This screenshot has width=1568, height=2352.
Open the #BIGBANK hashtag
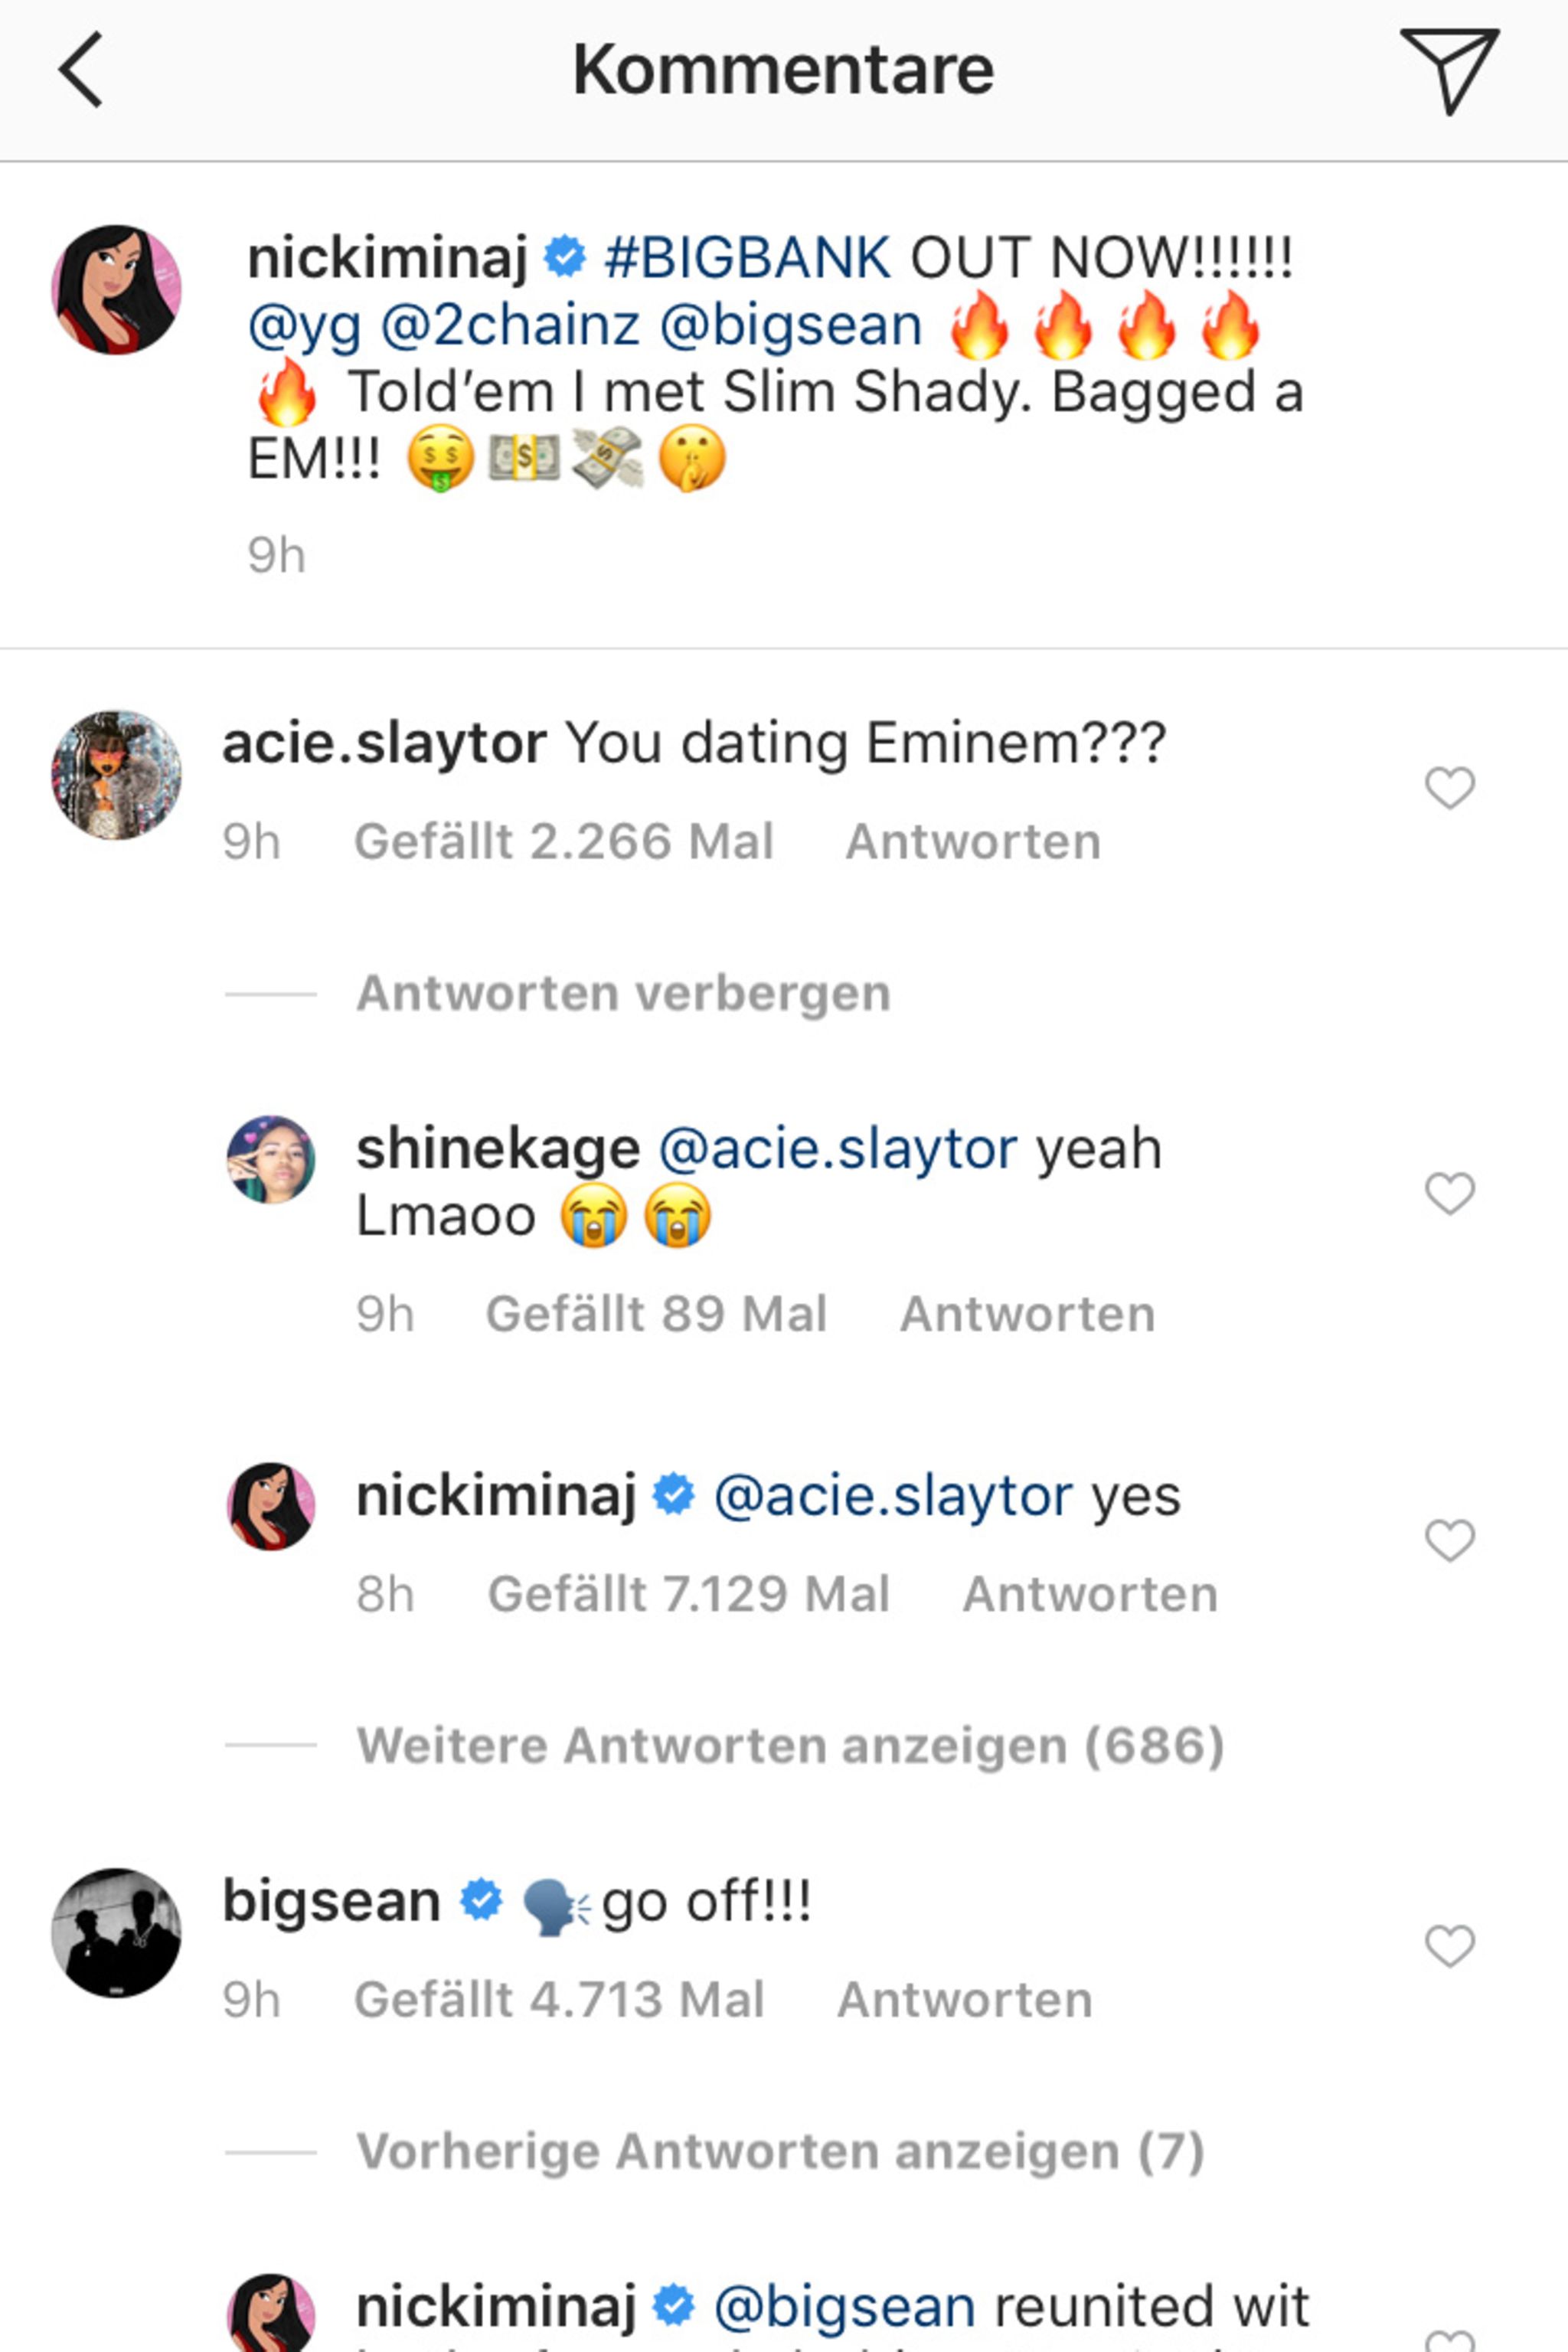click(747, 258)
